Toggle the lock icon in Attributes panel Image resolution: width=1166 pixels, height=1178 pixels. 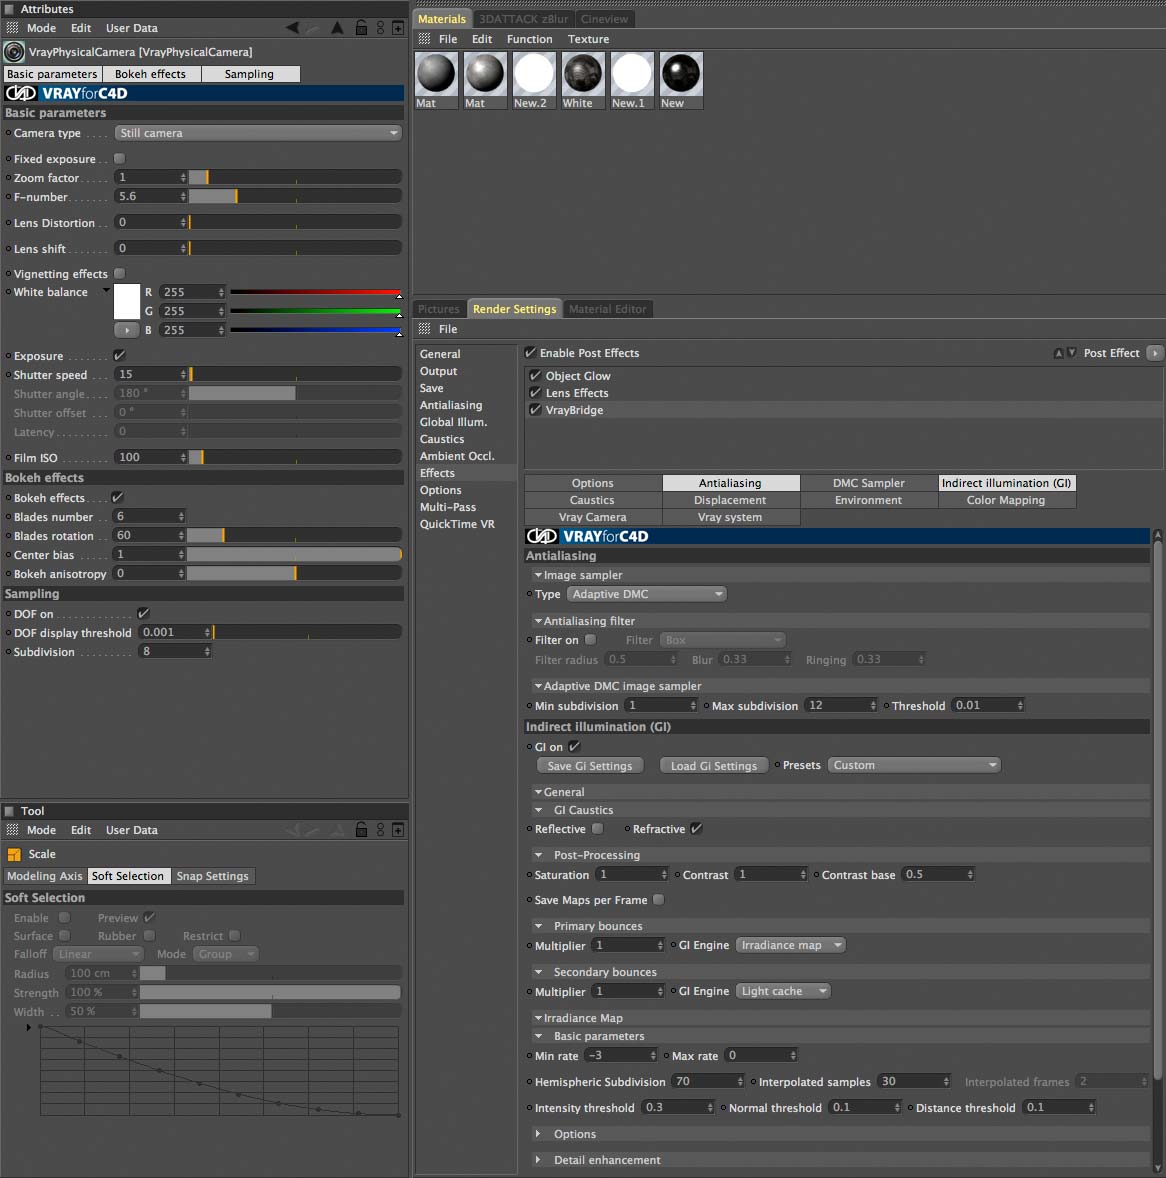point(361,28)
